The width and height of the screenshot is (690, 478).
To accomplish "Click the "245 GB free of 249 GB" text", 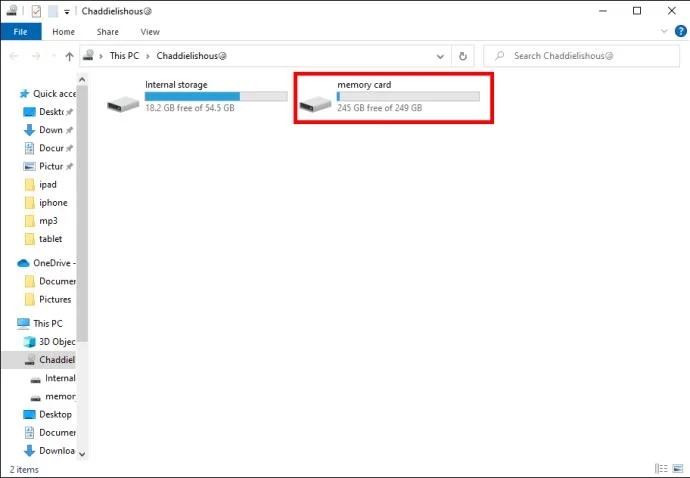I will coord(379,108).
